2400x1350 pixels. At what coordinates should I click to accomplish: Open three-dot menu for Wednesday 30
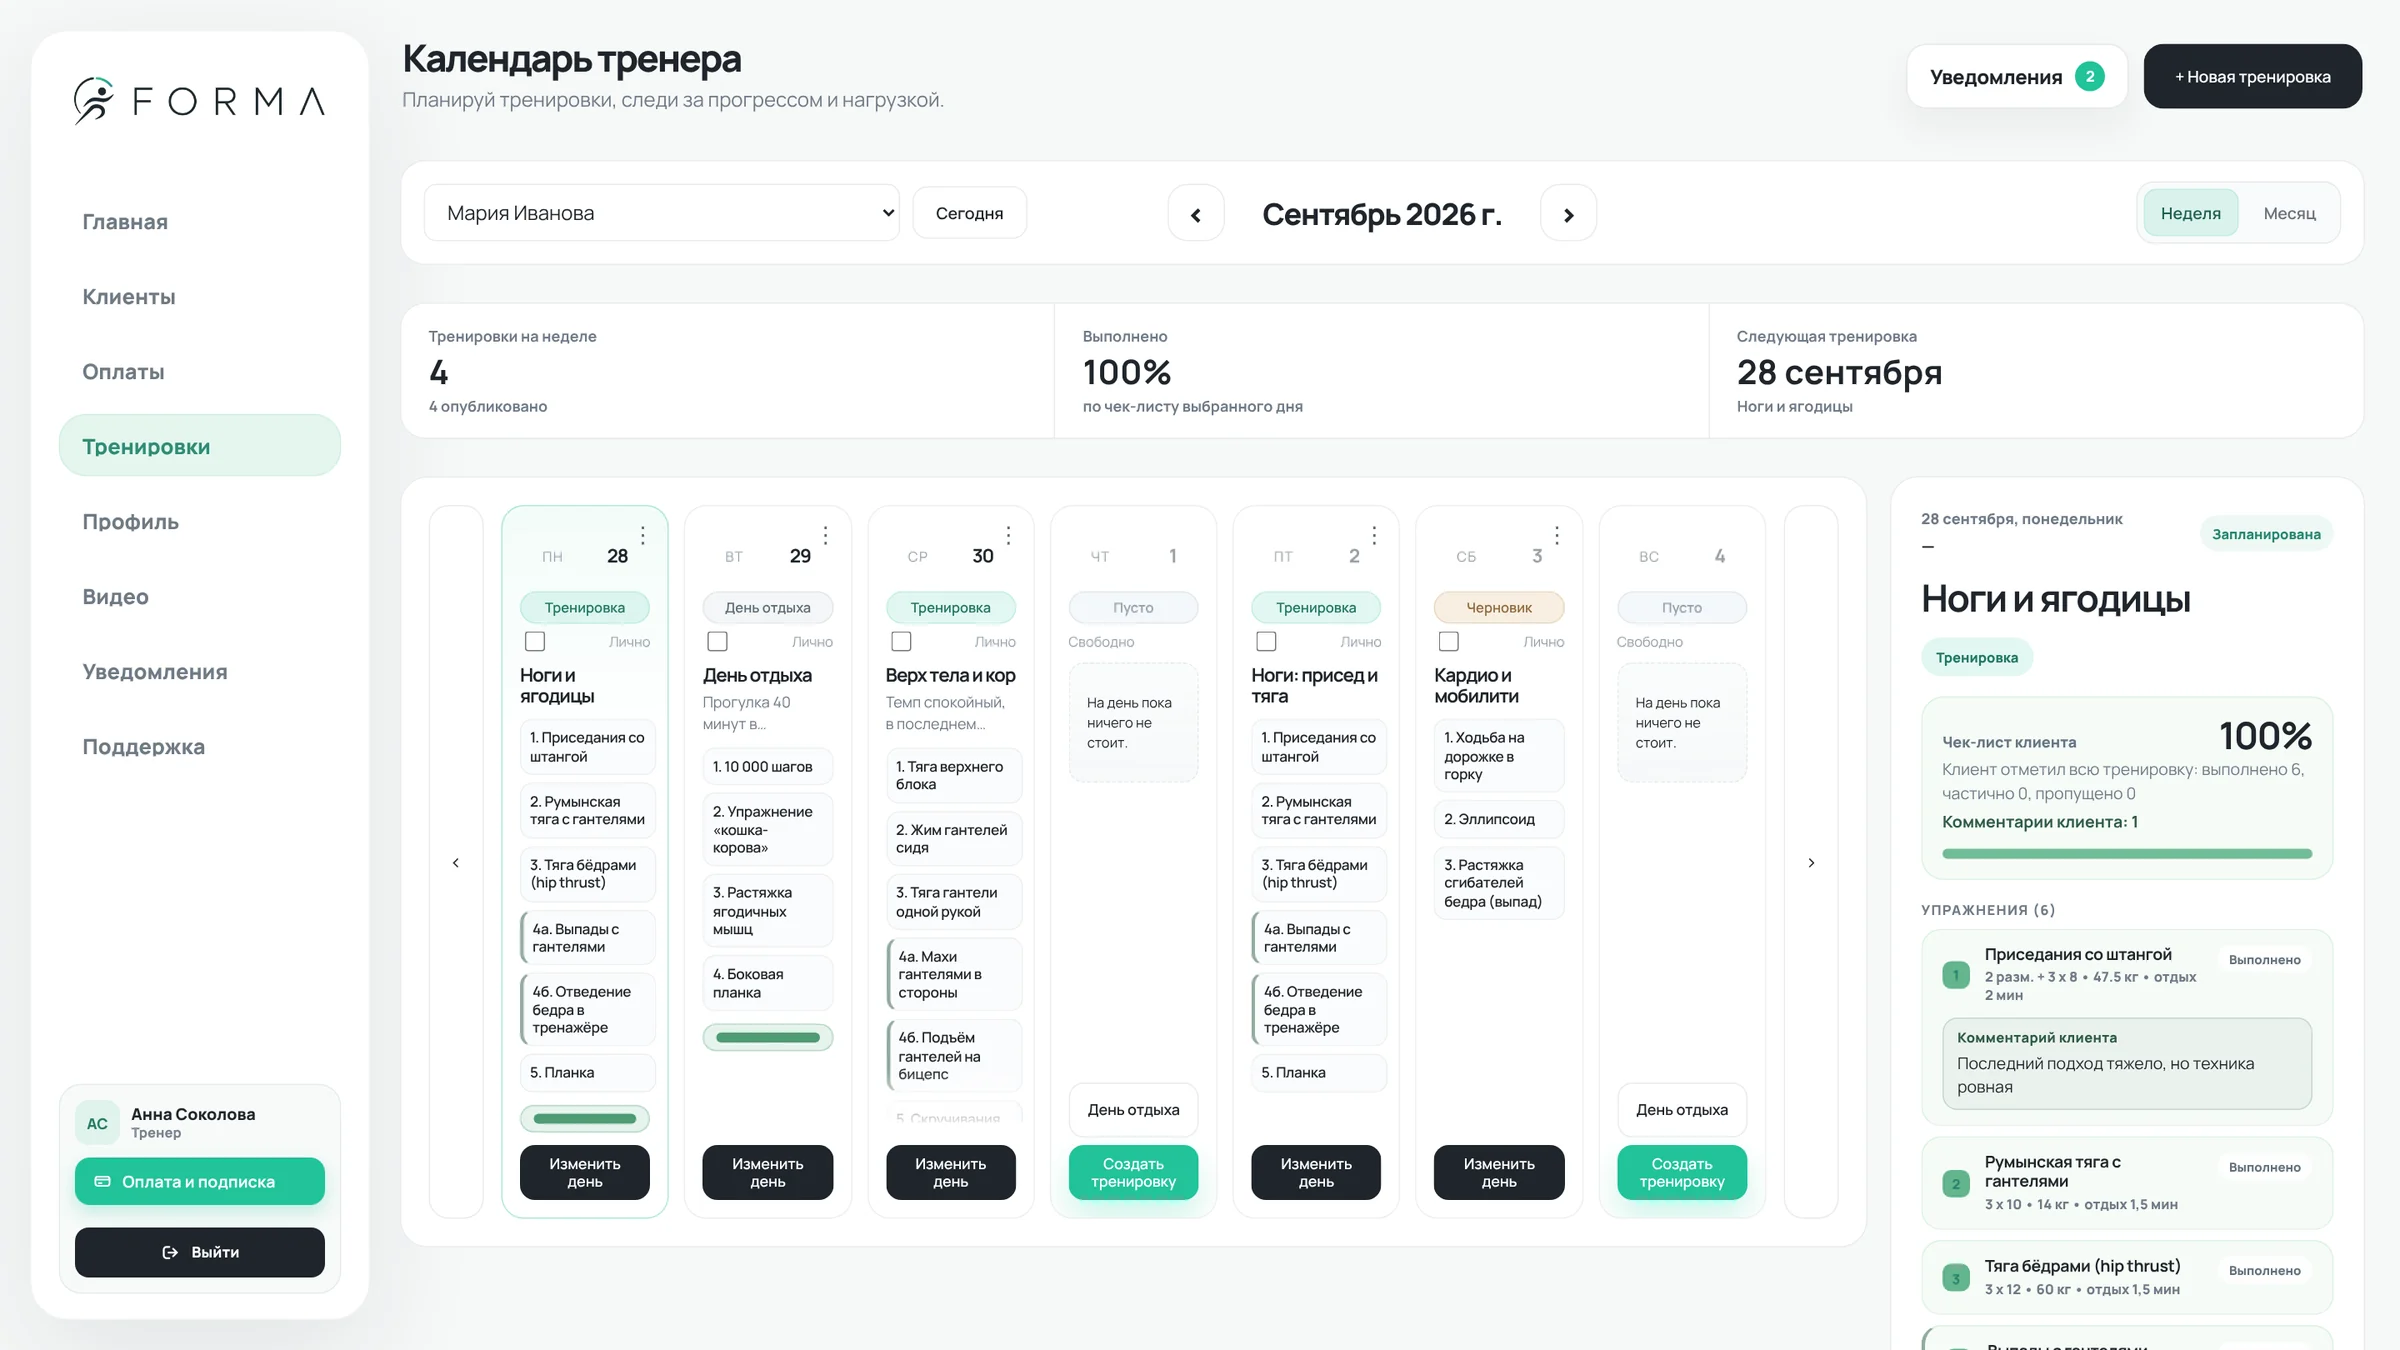(1009, 535)
